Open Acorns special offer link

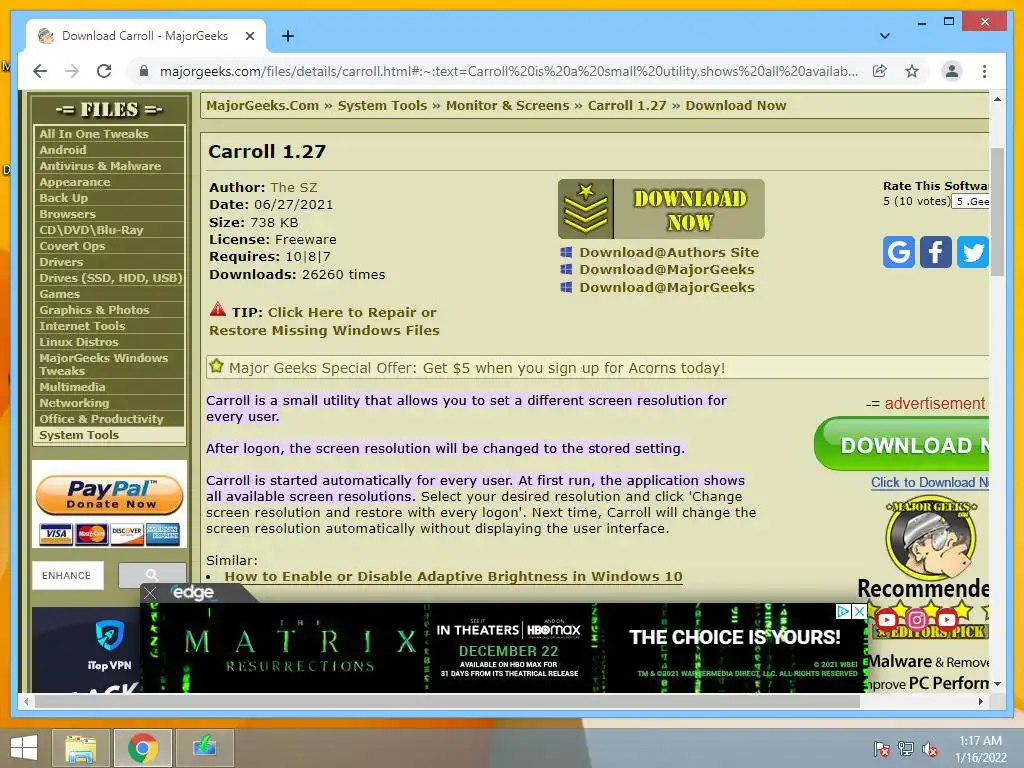click(x=477, y=368)
